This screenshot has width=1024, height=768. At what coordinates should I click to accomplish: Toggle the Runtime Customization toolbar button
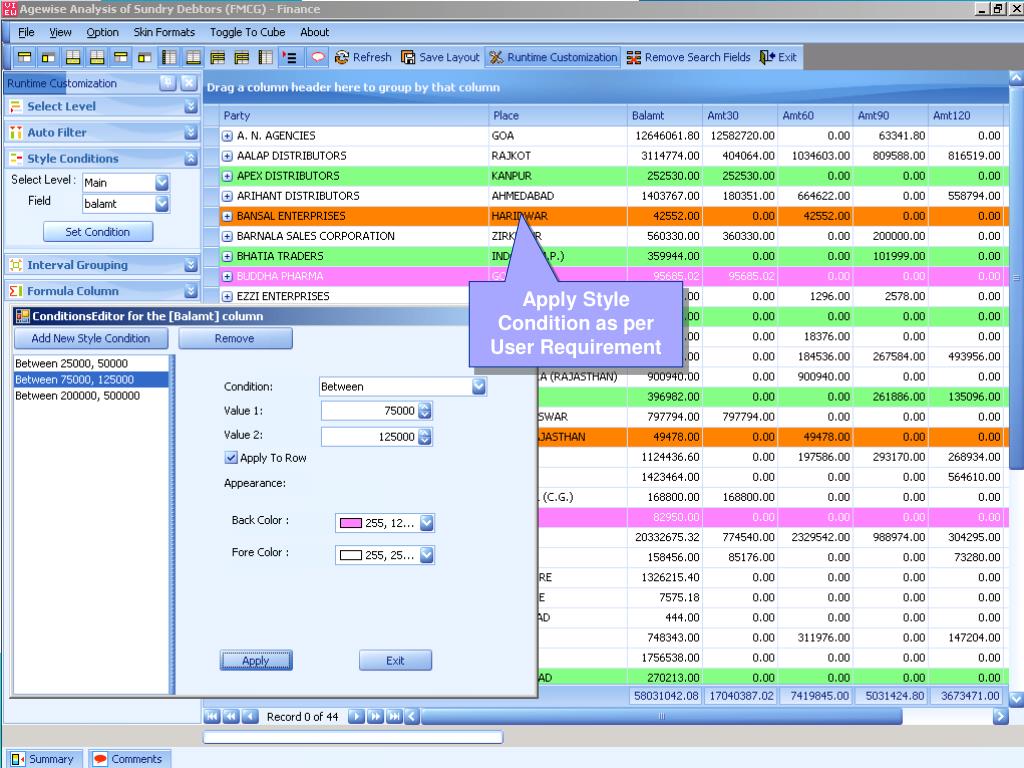(x=552, y=57)
